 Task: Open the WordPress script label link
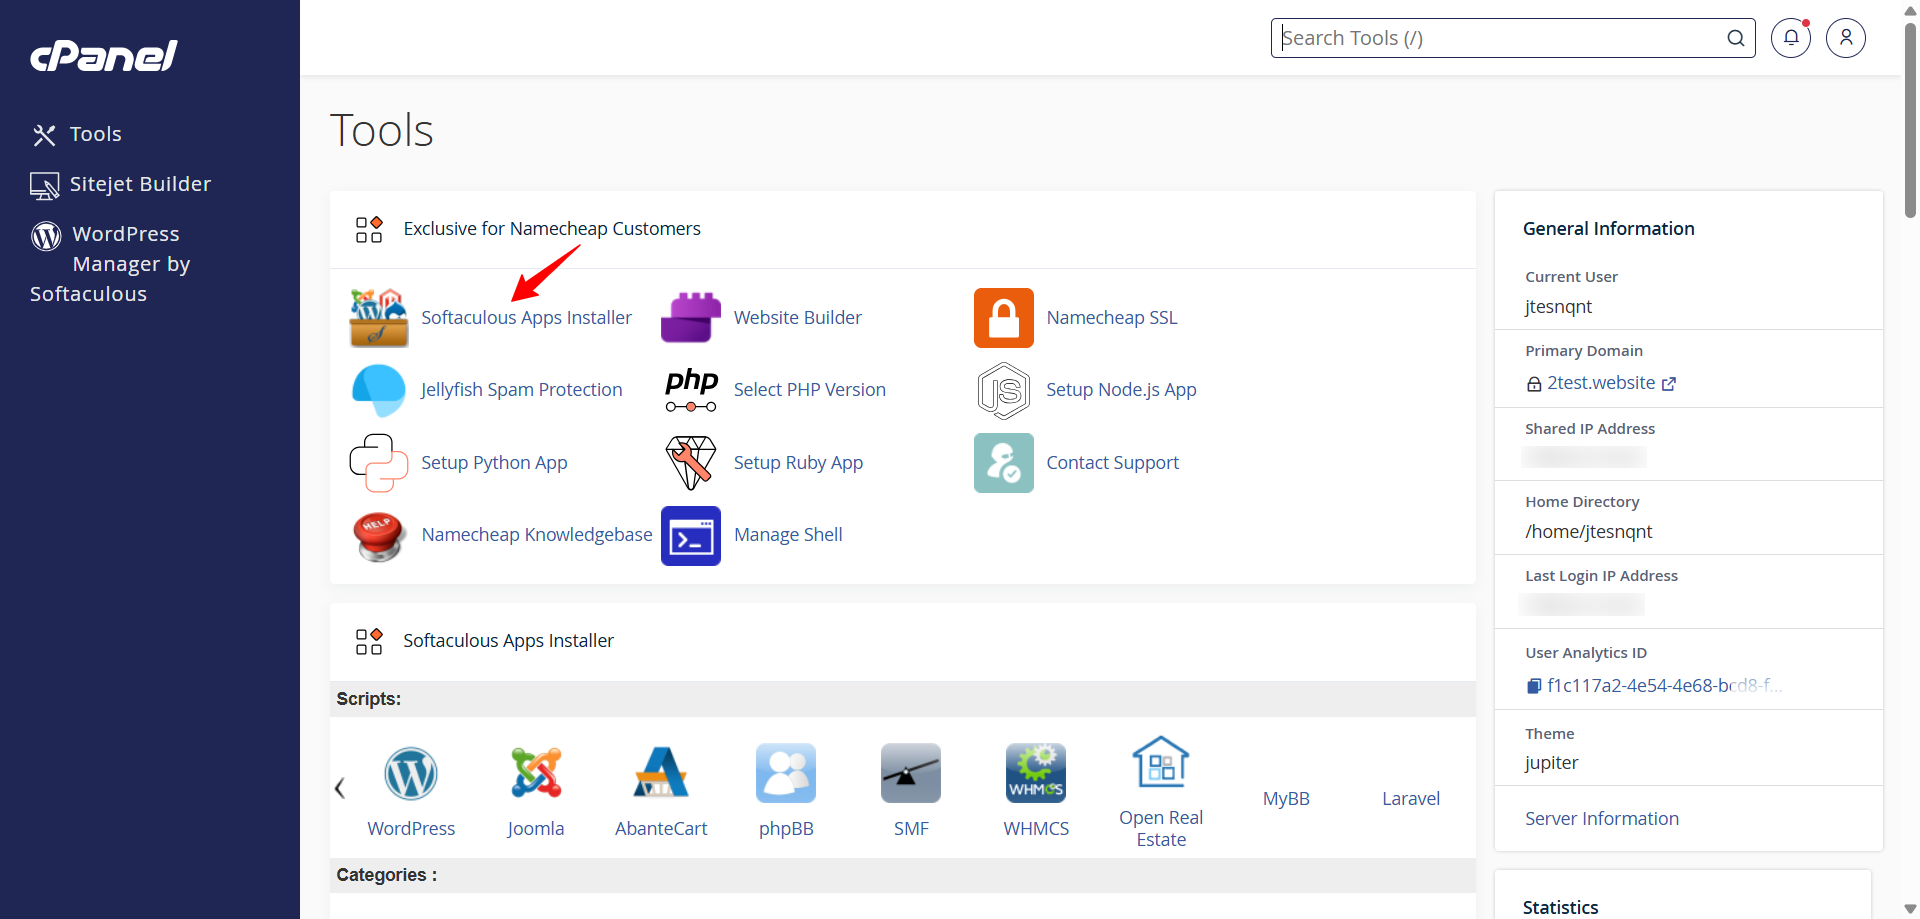pos(411,829)
